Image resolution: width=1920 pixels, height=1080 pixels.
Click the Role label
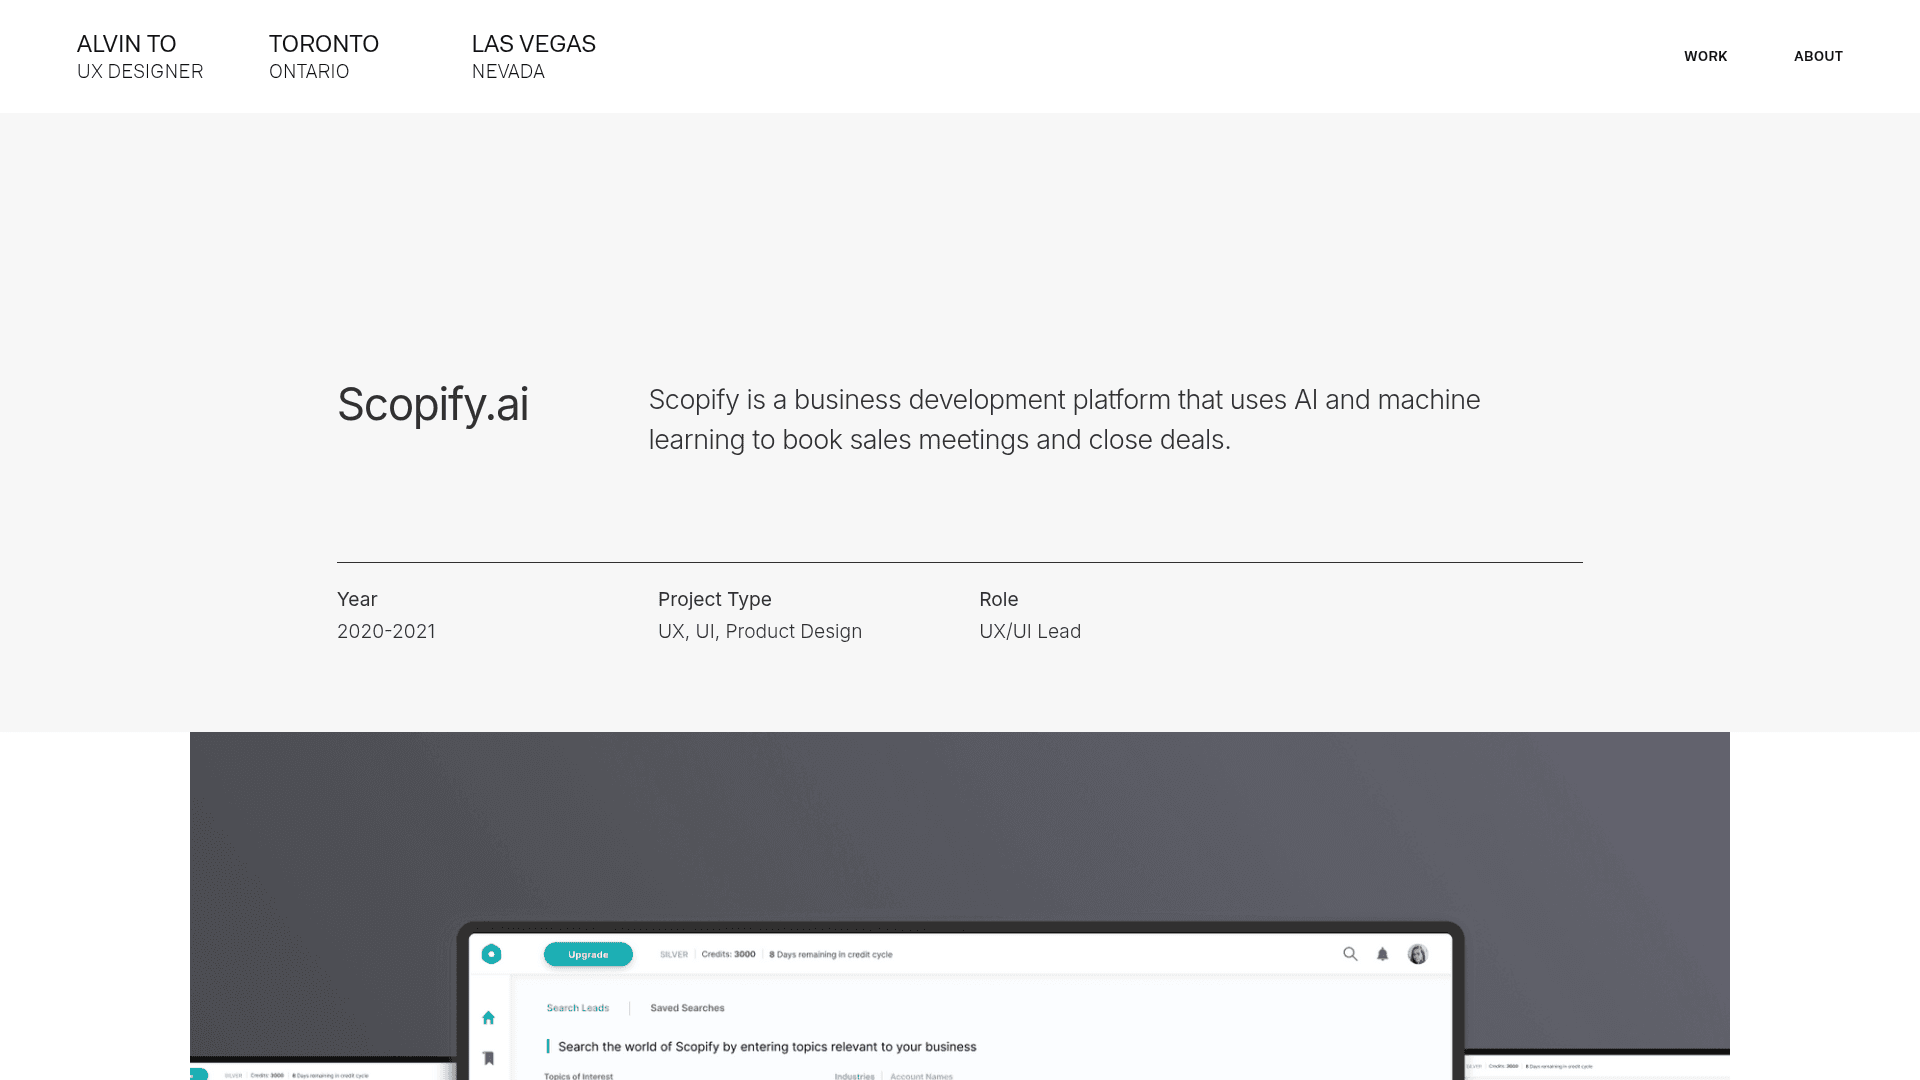[999, 599]
